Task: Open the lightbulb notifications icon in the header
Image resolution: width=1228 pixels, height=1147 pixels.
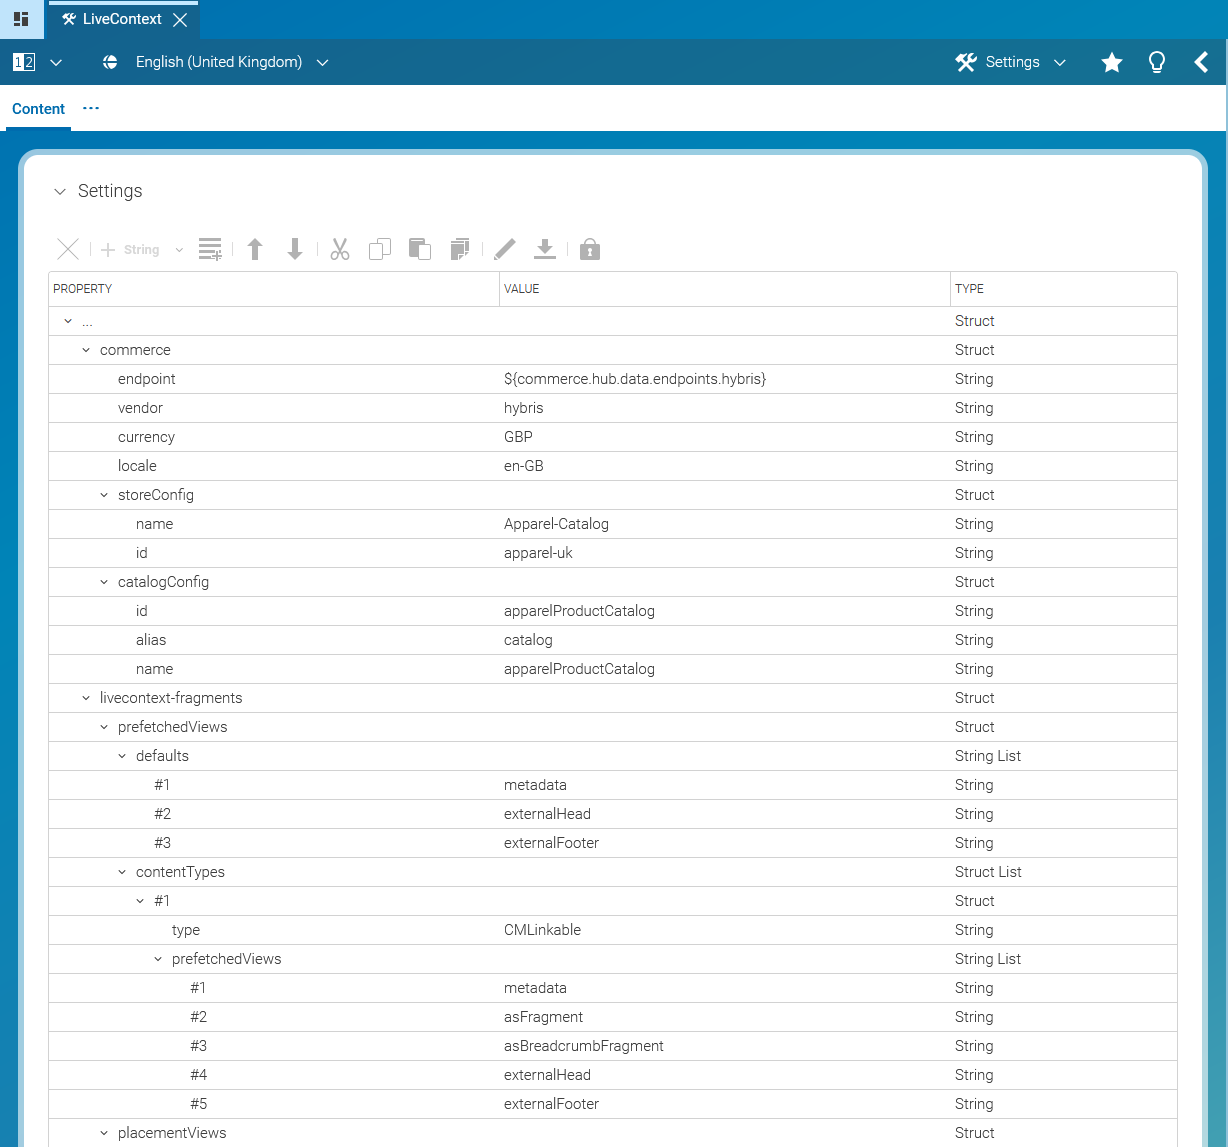Action: [x=1156, y=62]
